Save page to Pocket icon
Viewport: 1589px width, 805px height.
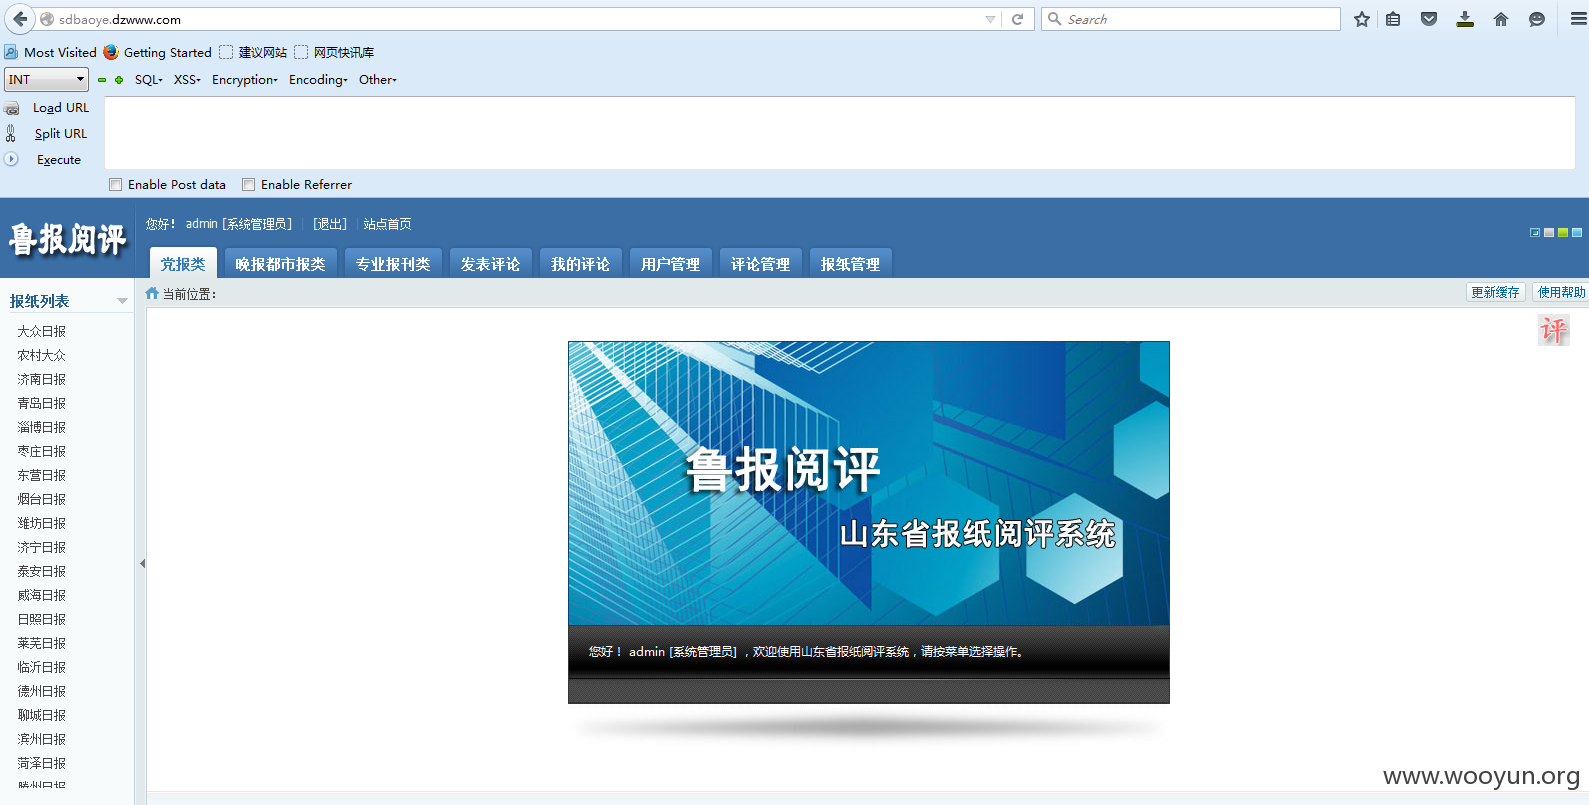pos(1429,19)
